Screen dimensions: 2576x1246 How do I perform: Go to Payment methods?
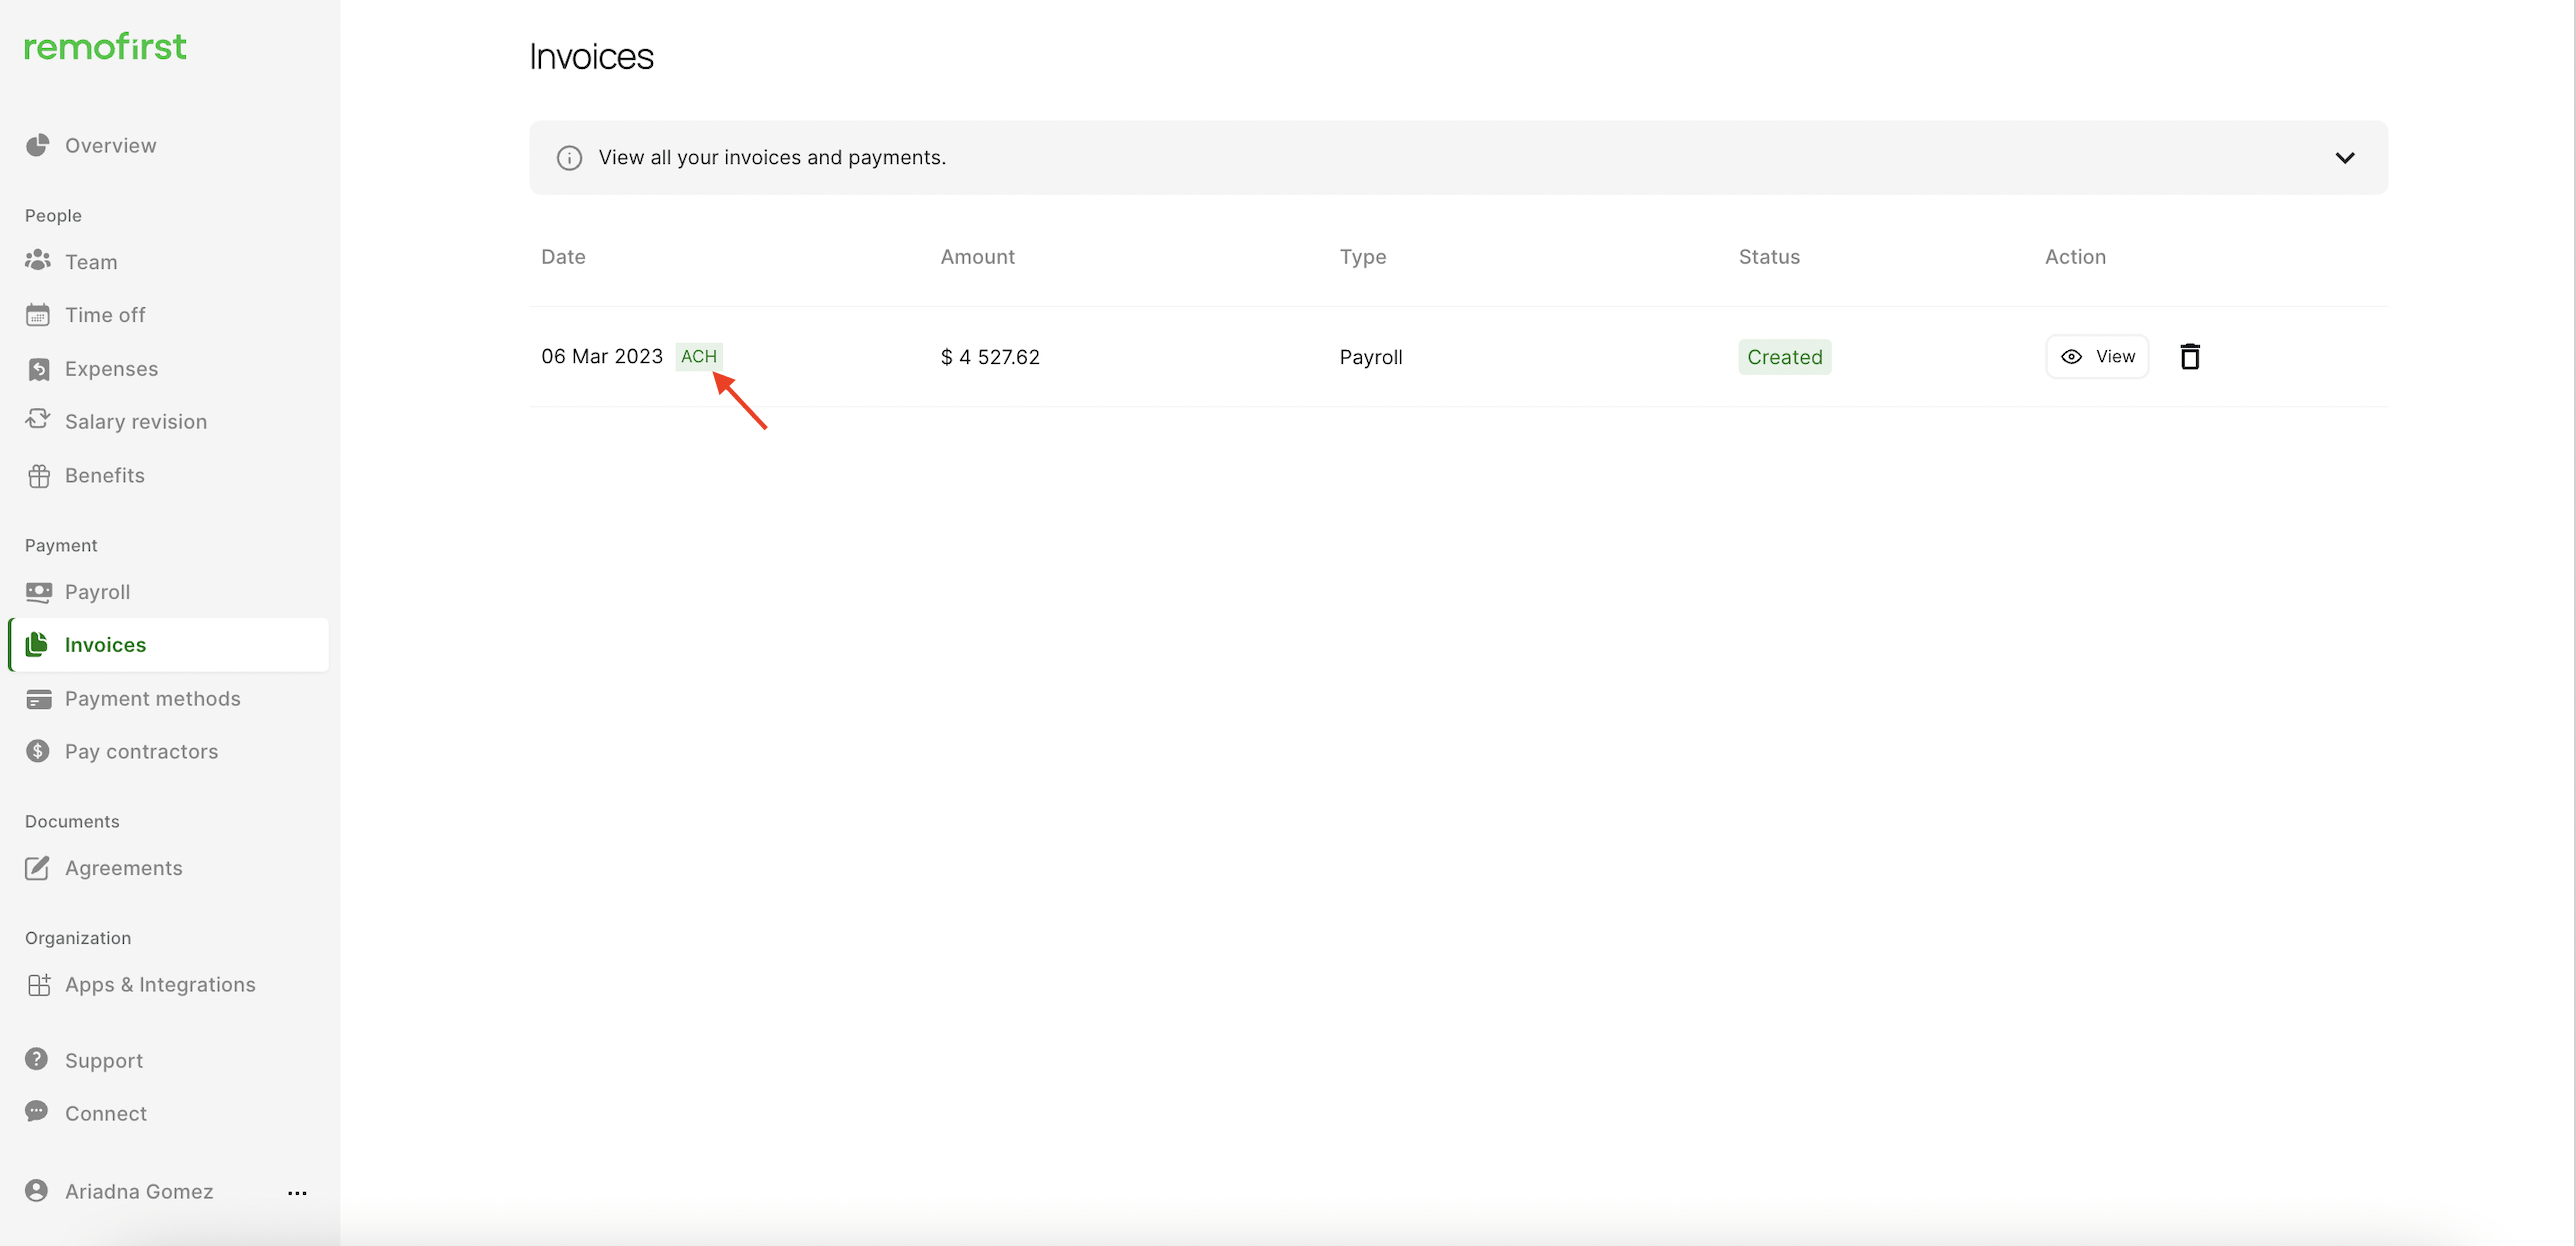point(152,699)
